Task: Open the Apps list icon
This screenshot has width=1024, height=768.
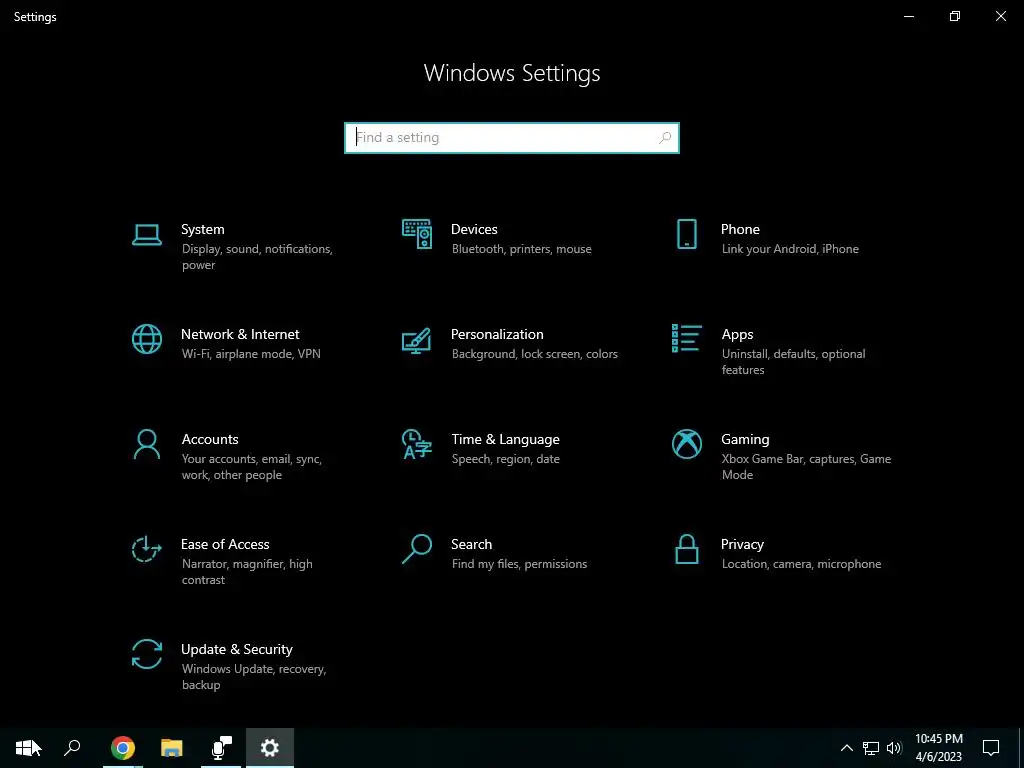Action: click(686, 338)
